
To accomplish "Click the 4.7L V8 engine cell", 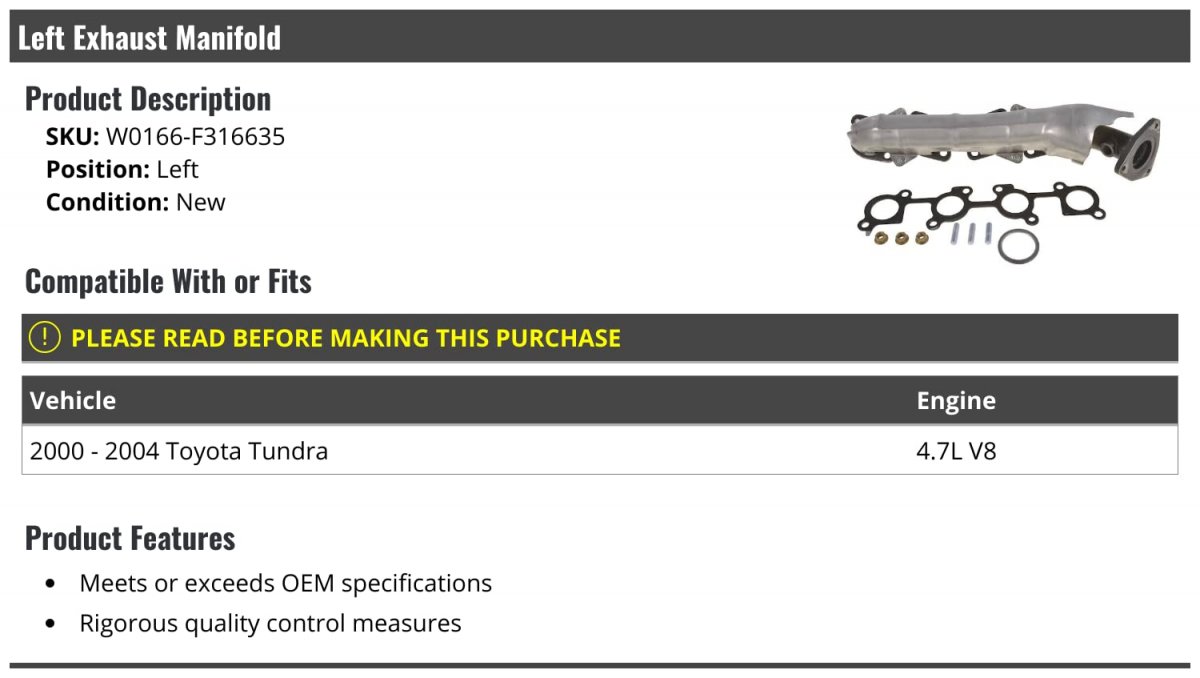I will pos(956,451).
